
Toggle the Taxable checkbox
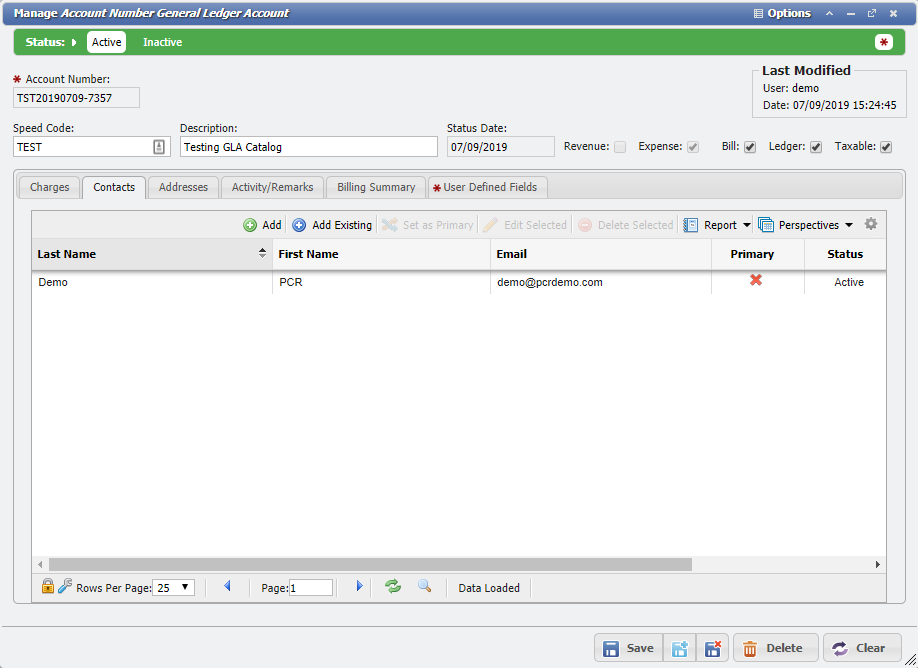pos(886,146)
